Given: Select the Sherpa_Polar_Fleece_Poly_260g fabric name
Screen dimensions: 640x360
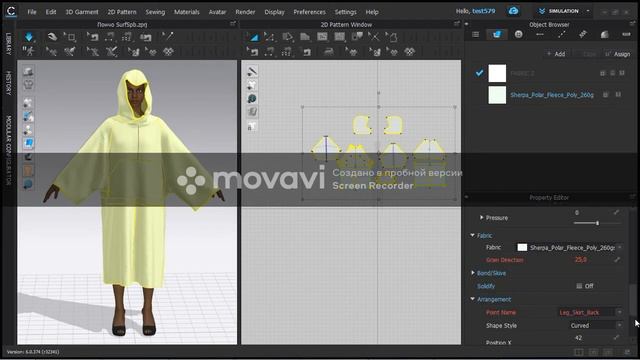Looking at the screenshot, I should pos(551,95).
